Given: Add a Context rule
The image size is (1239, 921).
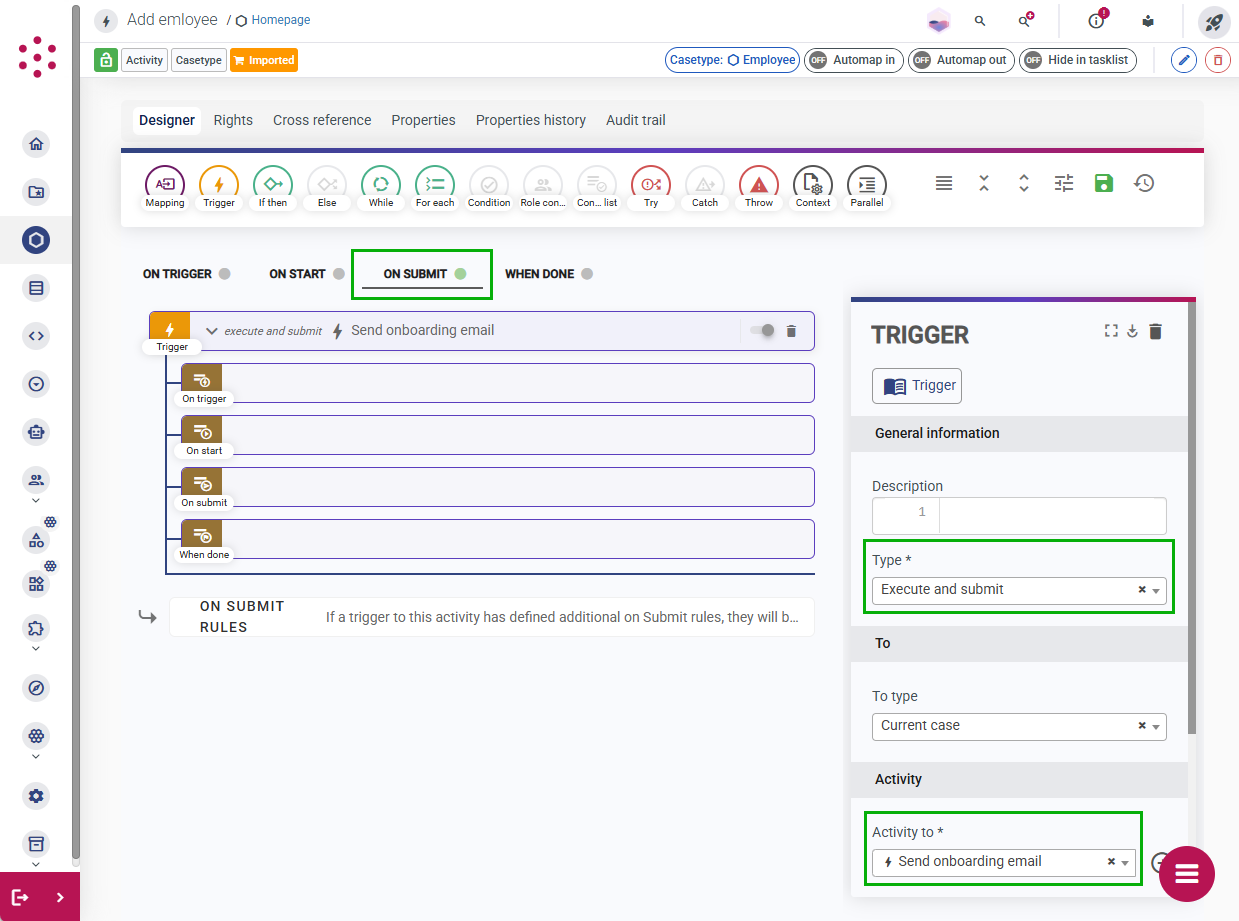Looking at the screenshot, I should [813, 186].
